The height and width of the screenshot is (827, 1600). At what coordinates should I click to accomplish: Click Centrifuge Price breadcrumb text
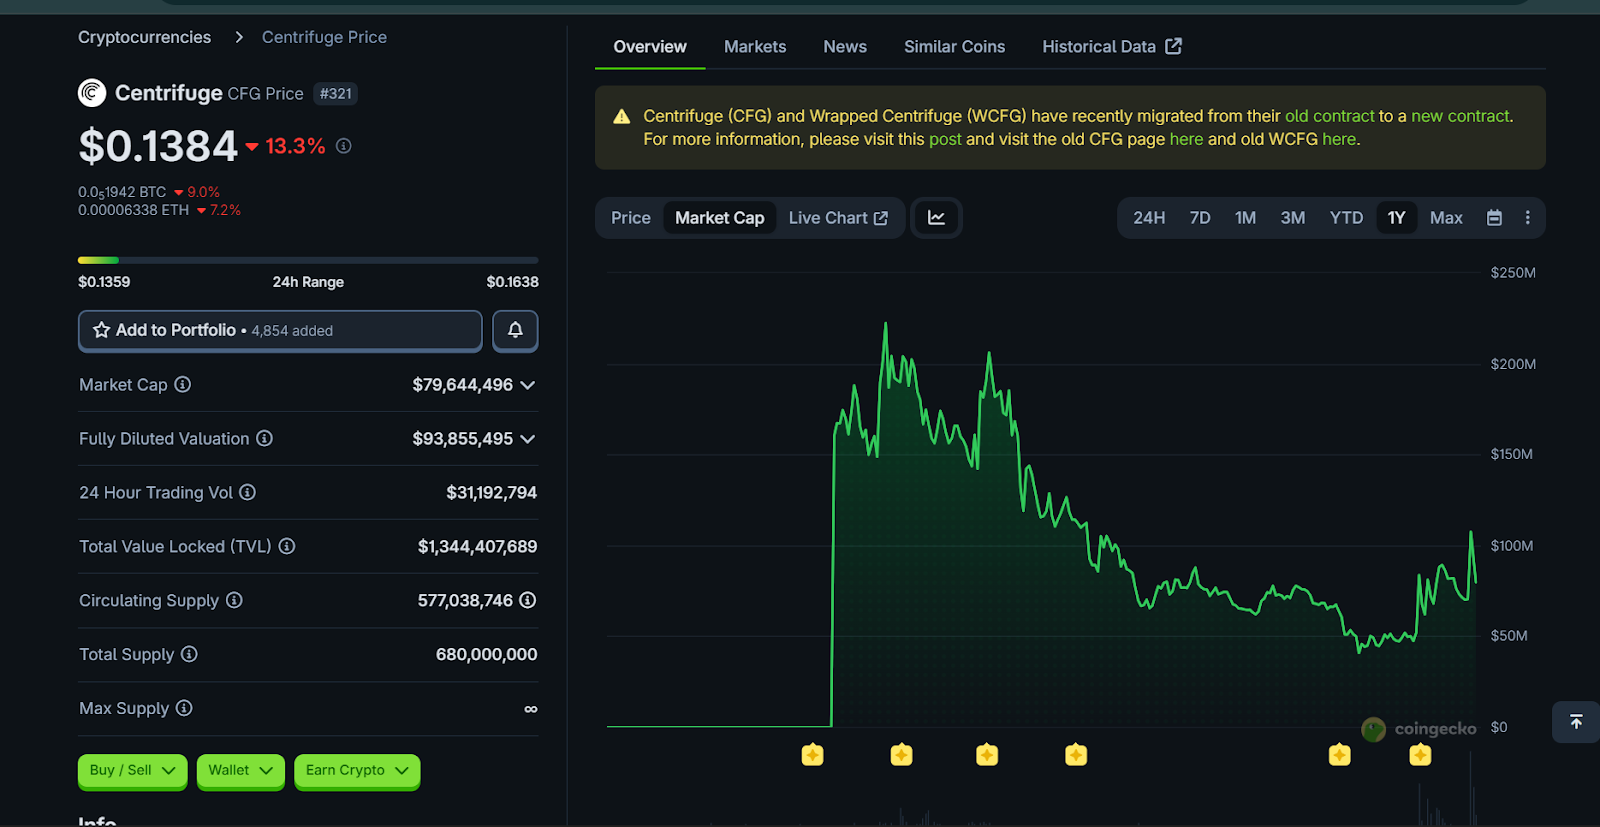pyautogui.click(x=324, y=37)
